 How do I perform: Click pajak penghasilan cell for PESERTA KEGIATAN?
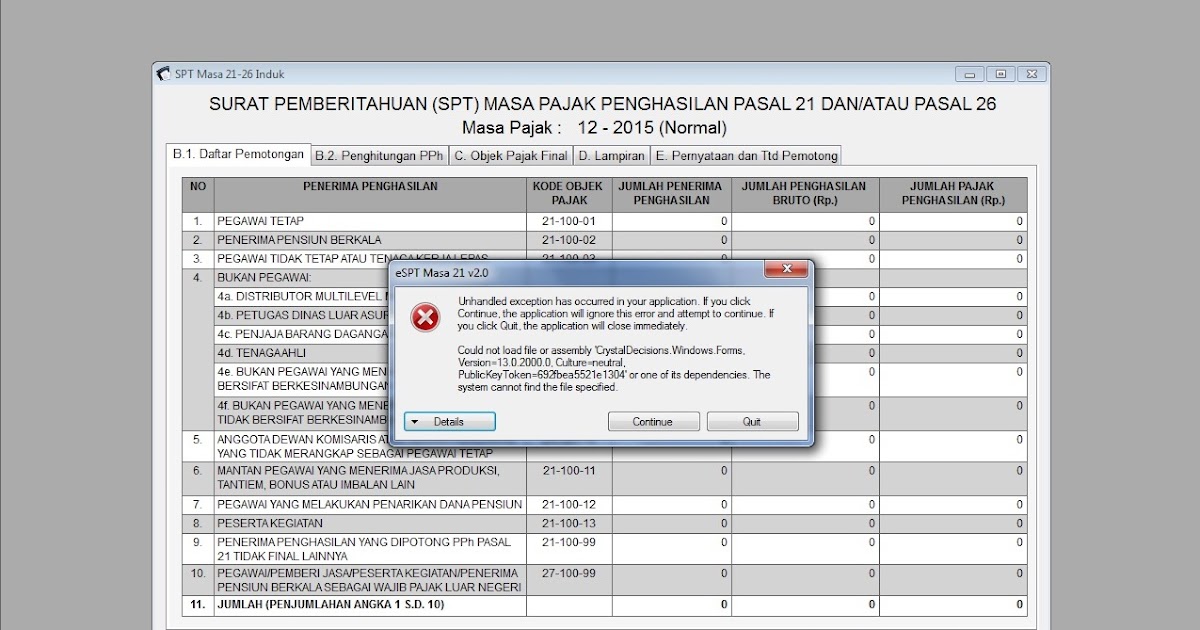[953, 523]
